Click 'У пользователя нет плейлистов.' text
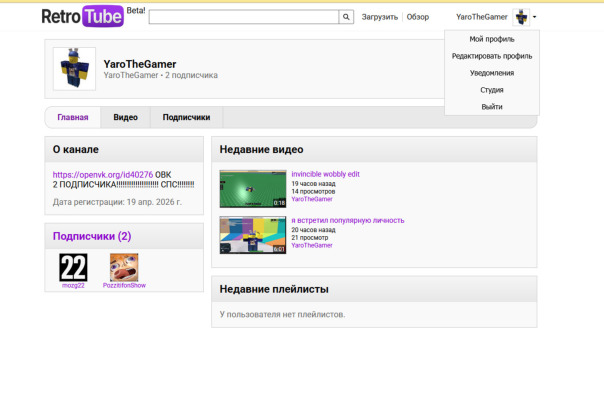 pos(282,314)
